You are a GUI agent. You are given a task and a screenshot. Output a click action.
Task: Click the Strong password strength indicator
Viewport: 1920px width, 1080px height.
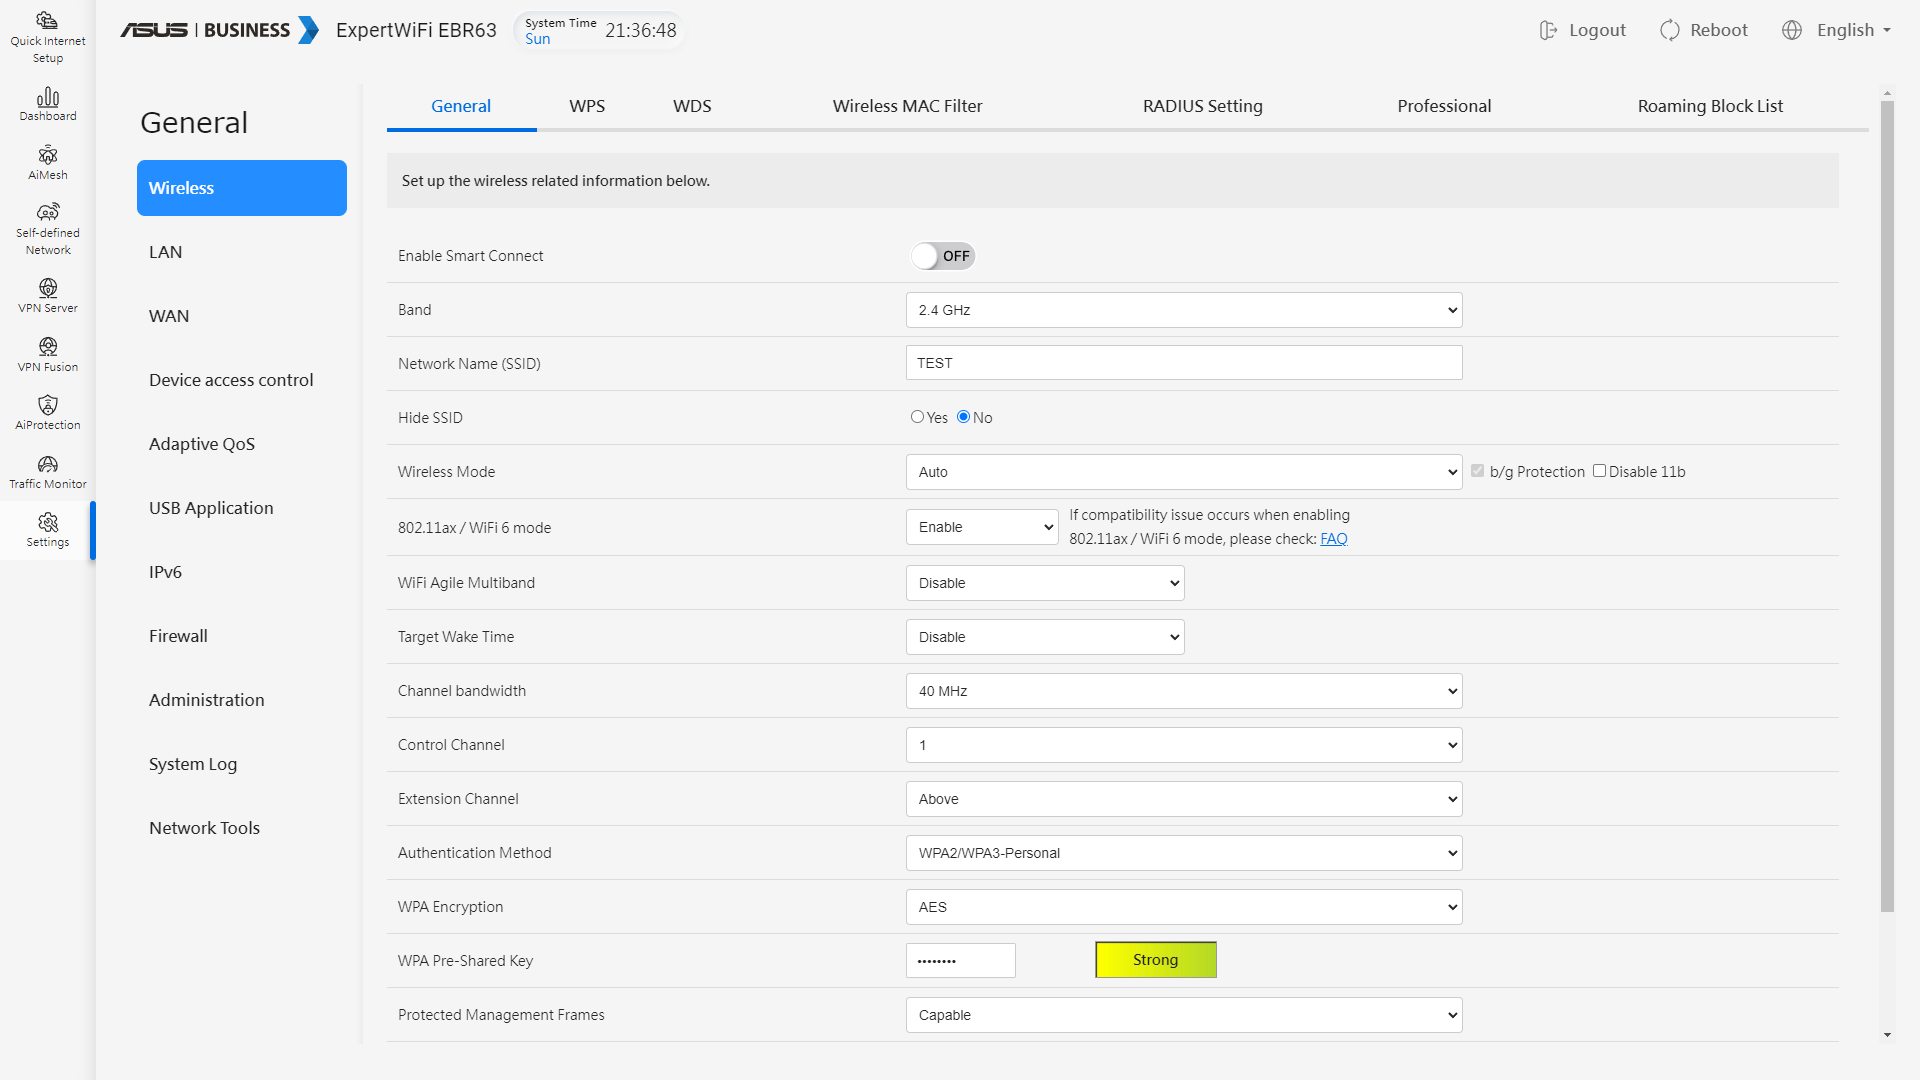pos(1156,960)
